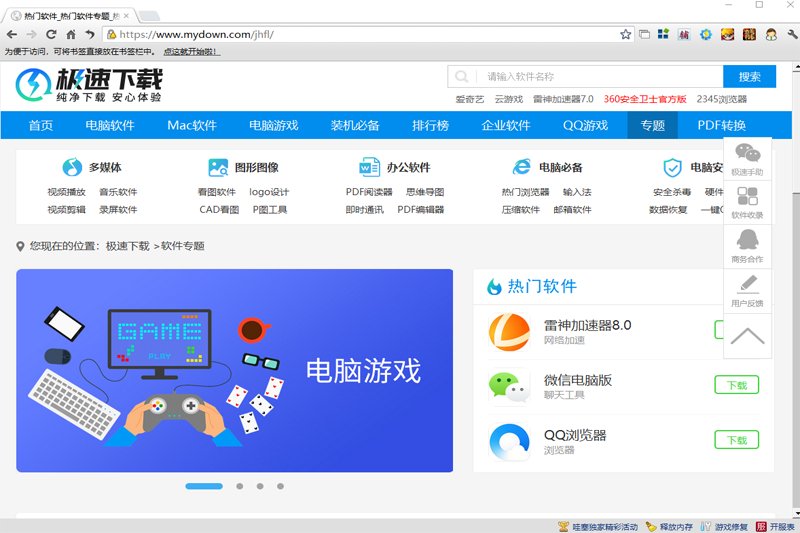Open 360安全卫士官方版 hot link

pos(645,99)
